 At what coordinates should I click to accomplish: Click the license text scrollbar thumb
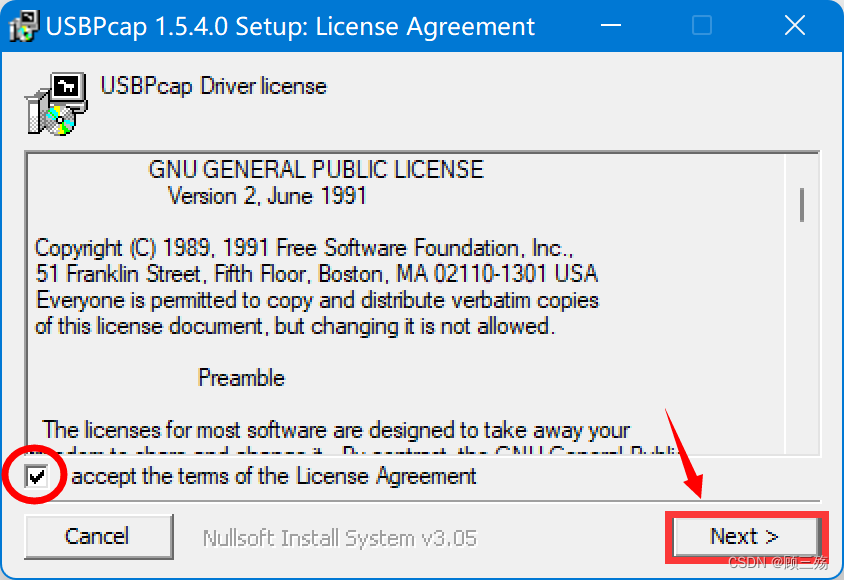coord(802,204)
